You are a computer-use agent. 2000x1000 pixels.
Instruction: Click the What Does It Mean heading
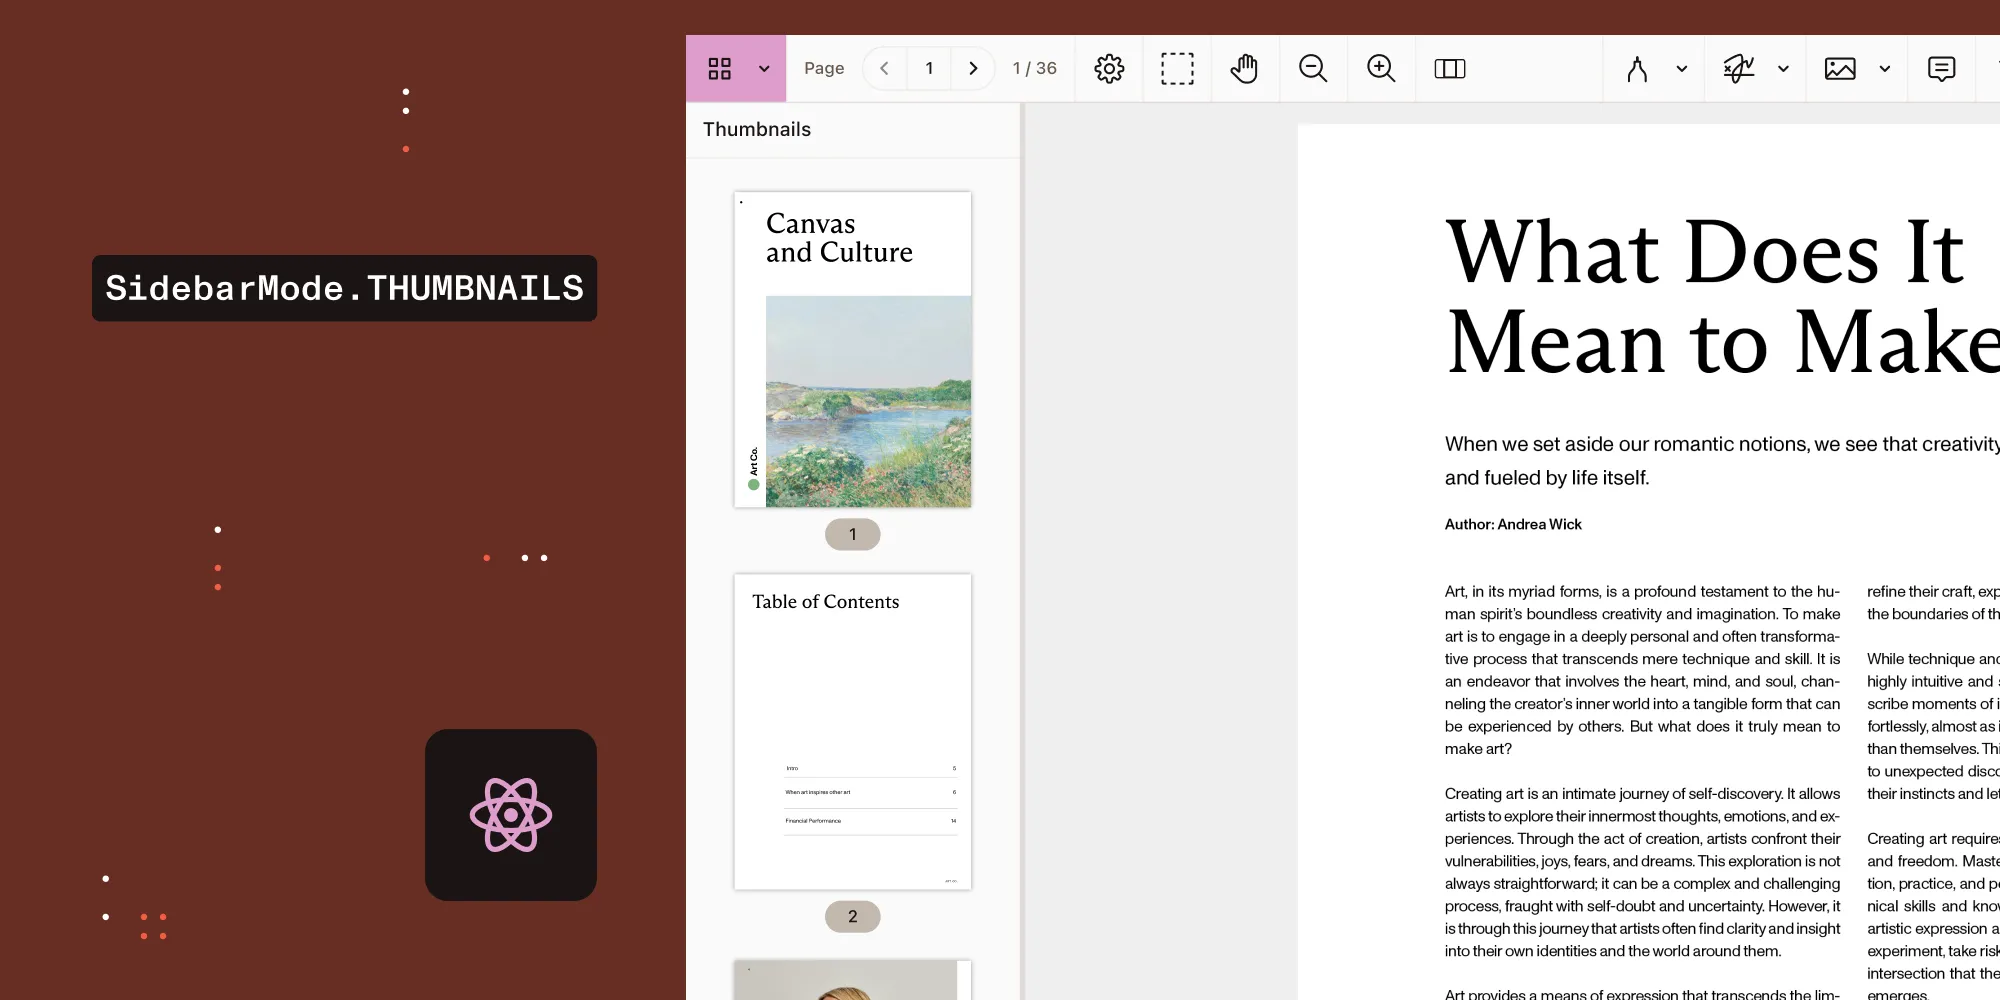[1722, 296]
